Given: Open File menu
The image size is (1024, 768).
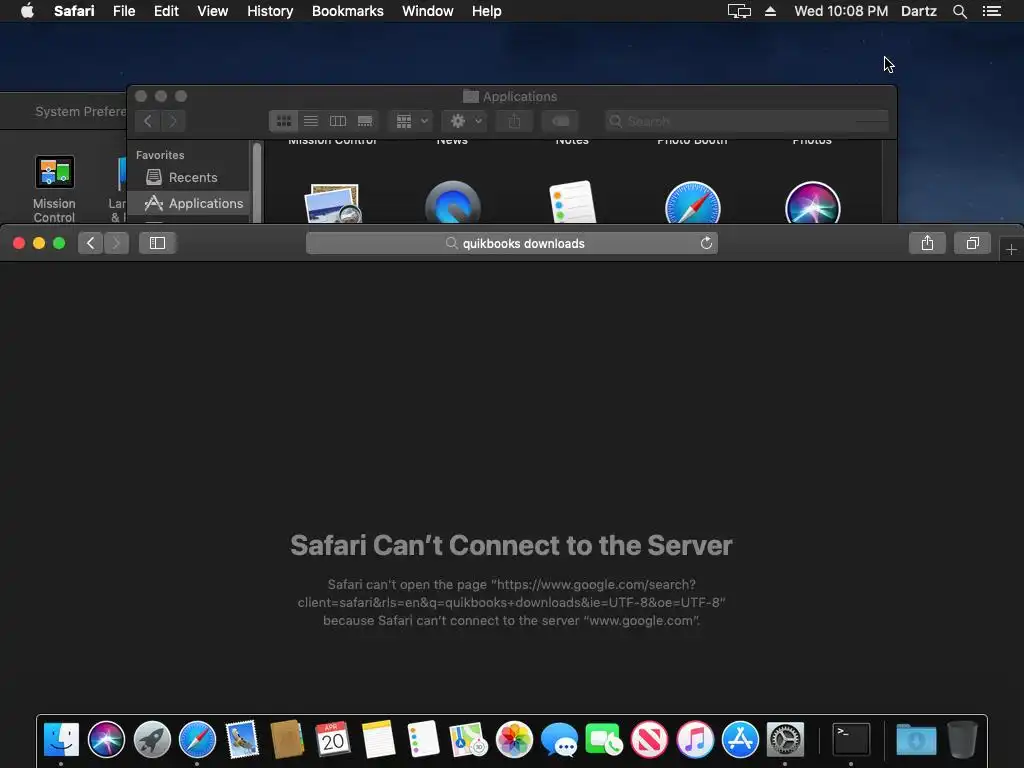Looking at the screenshot, I should point(124,11).
